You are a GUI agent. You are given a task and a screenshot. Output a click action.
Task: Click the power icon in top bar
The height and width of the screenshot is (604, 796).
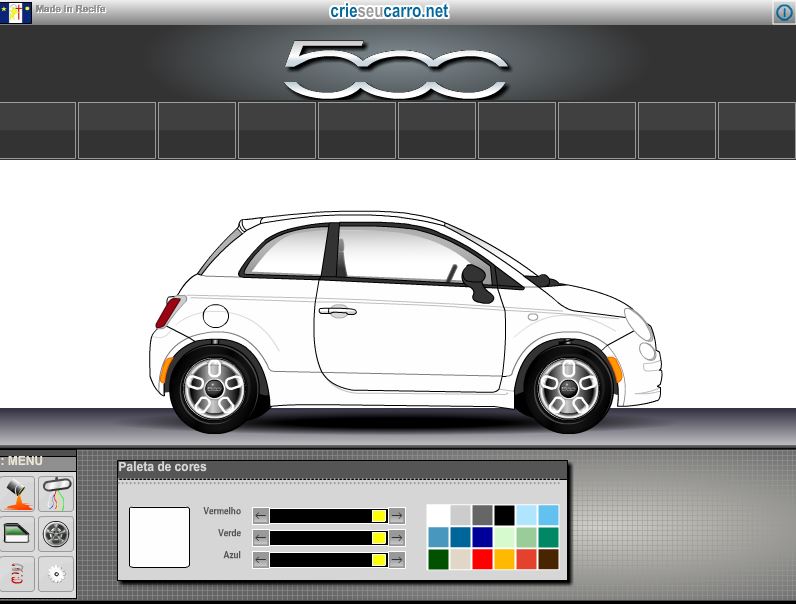[784, 12]
